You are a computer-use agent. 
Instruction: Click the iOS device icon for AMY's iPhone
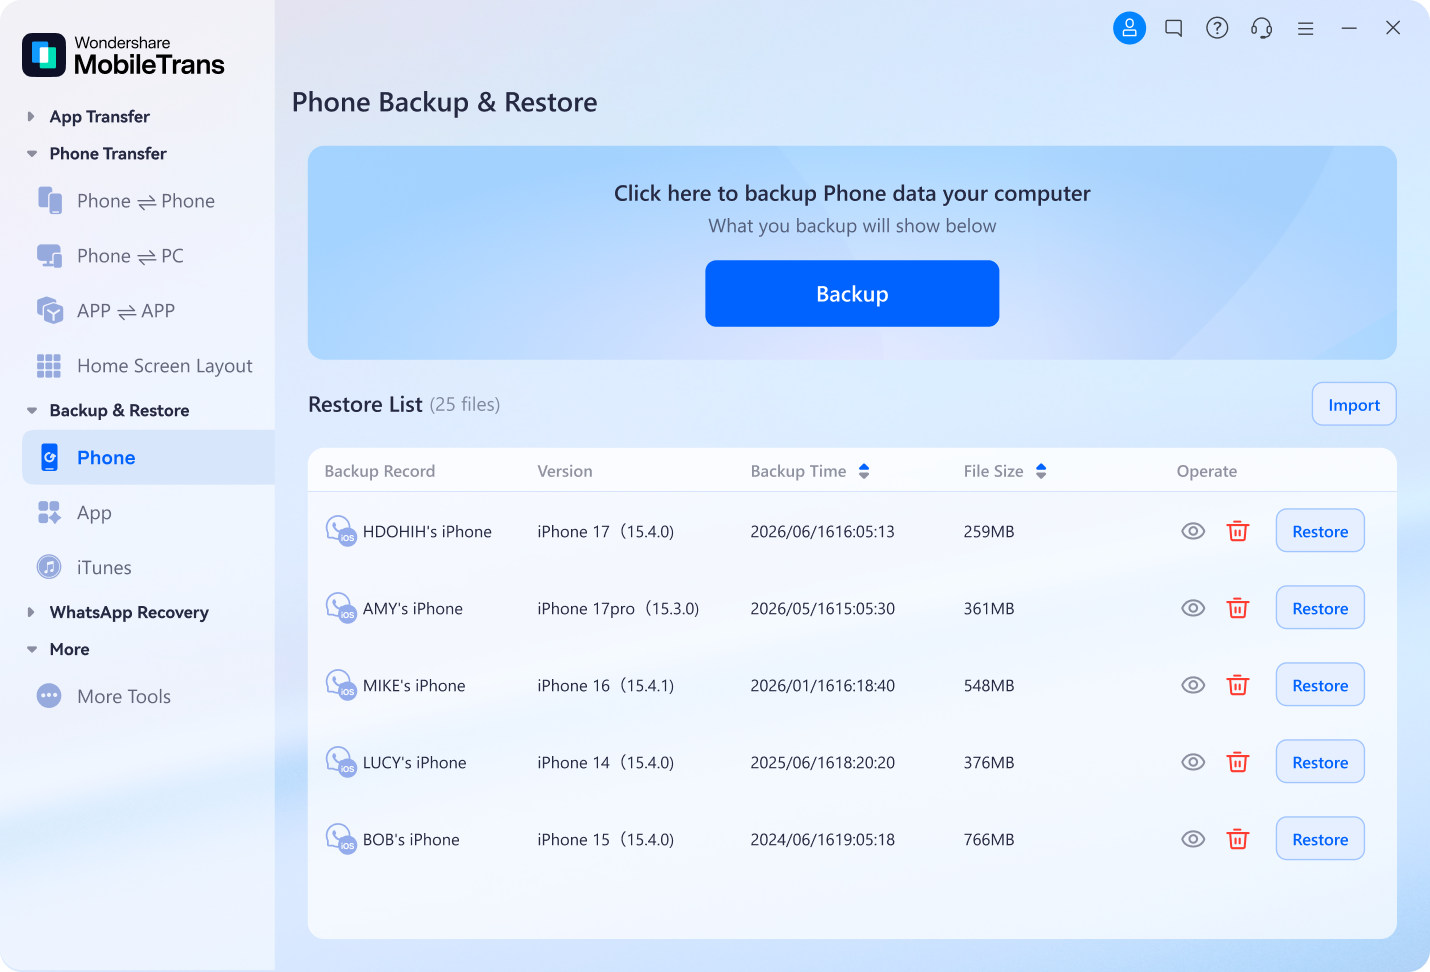pyautogui.click(x=341, y=607)
